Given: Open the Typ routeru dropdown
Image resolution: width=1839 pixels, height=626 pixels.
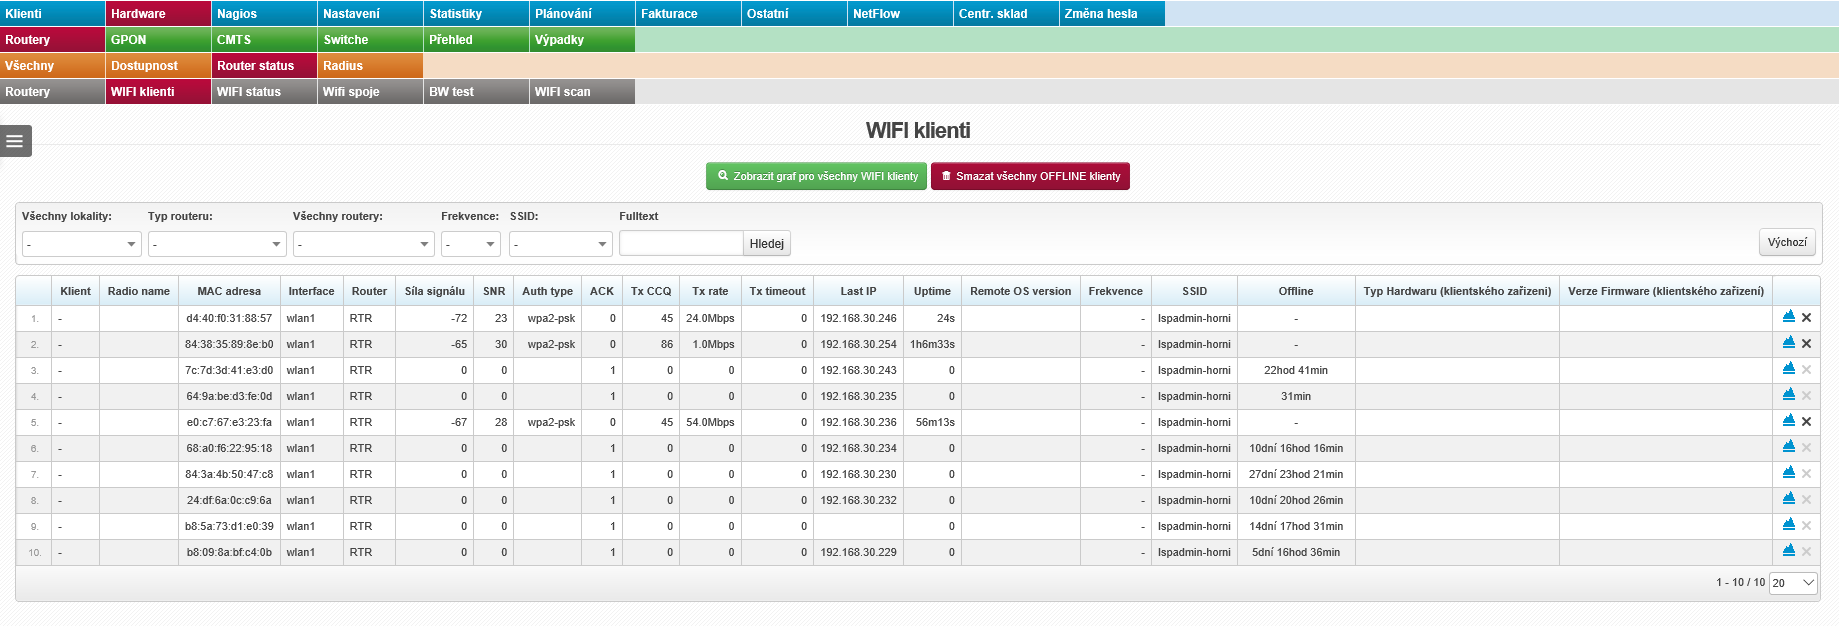Looking at the screenshot, I should (217, 244).
